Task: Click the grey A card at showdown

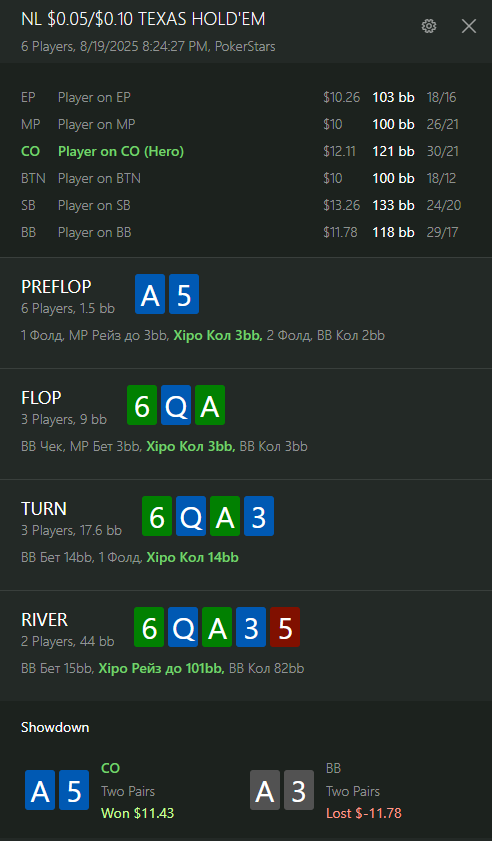Action: (265, 790)
